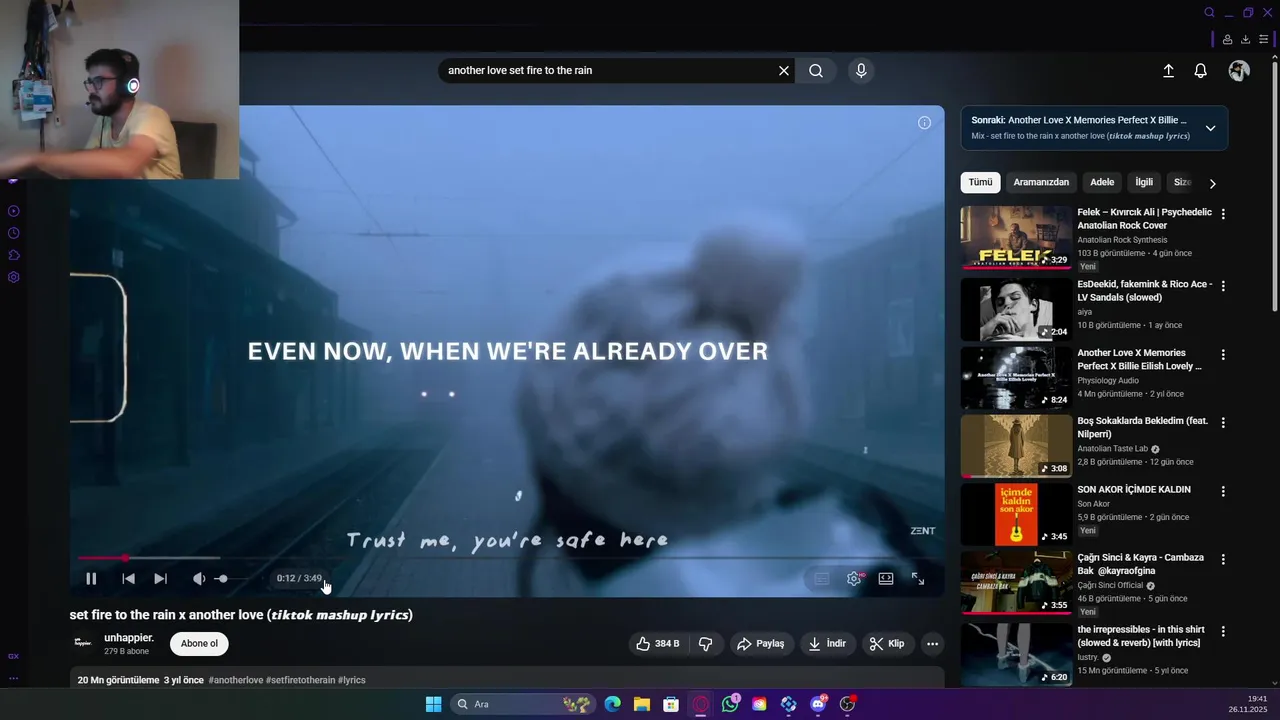Clear the search query with the X
The height and width of the screenshot is (720, 1280).
click(x=784, y=70)
